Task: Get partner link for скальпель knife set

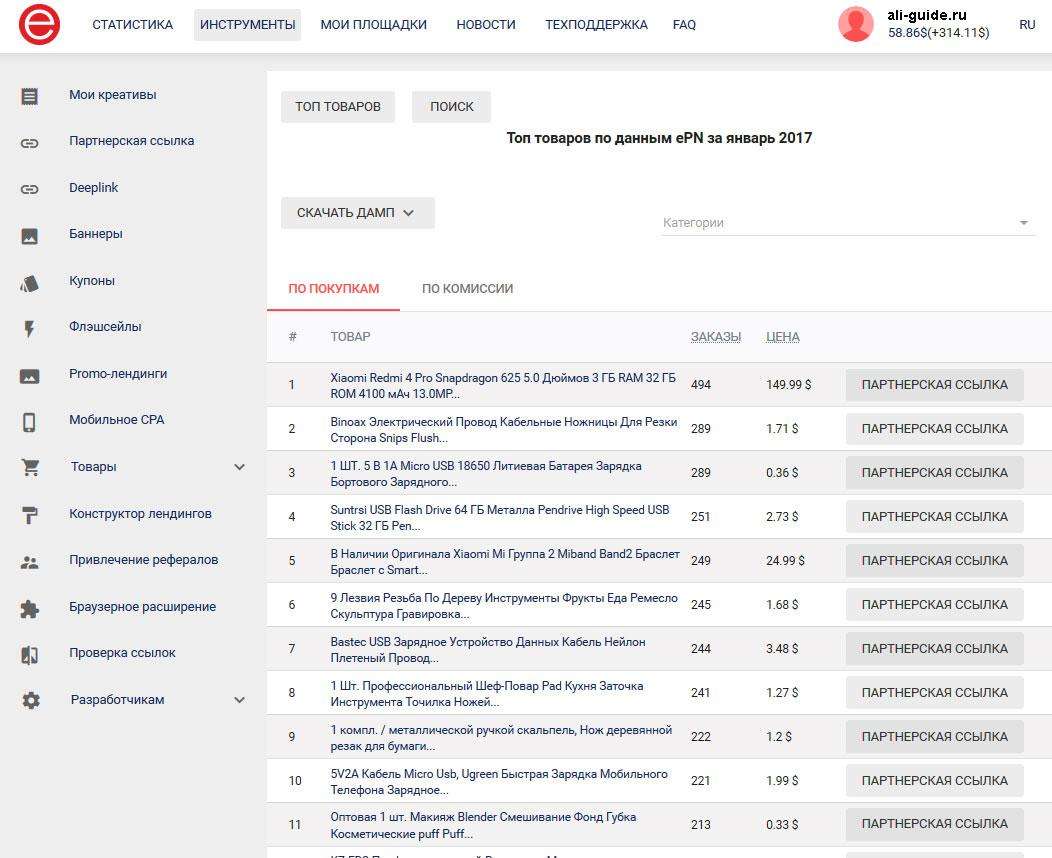Action: [935, 737]
